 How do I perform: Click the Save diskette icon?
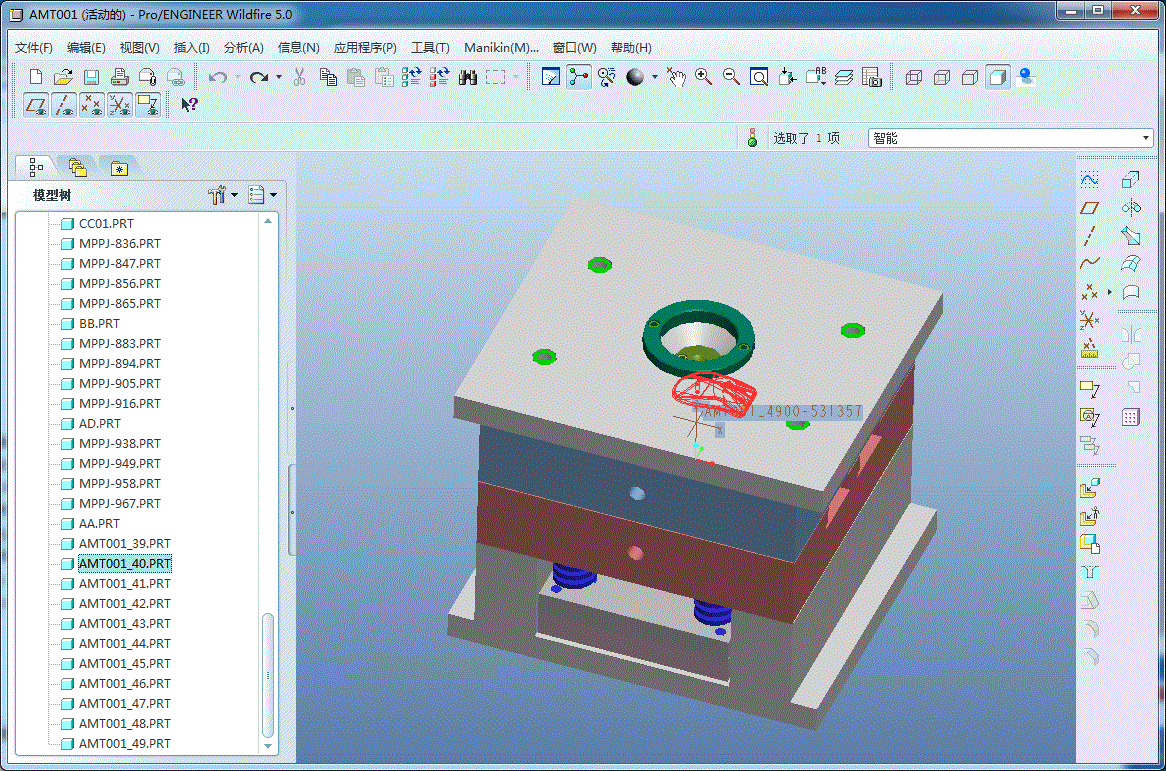91,77
